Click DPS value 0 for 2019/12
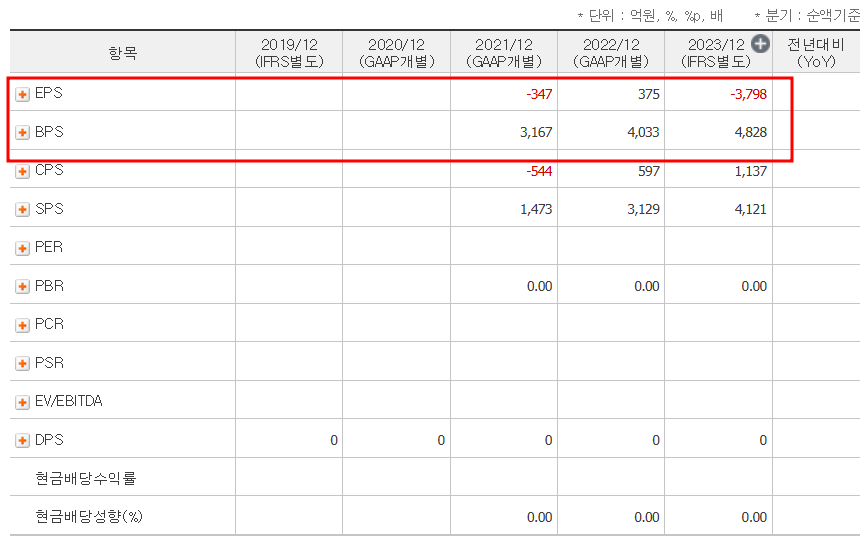The image size is (866, 542). click(334, 440)
